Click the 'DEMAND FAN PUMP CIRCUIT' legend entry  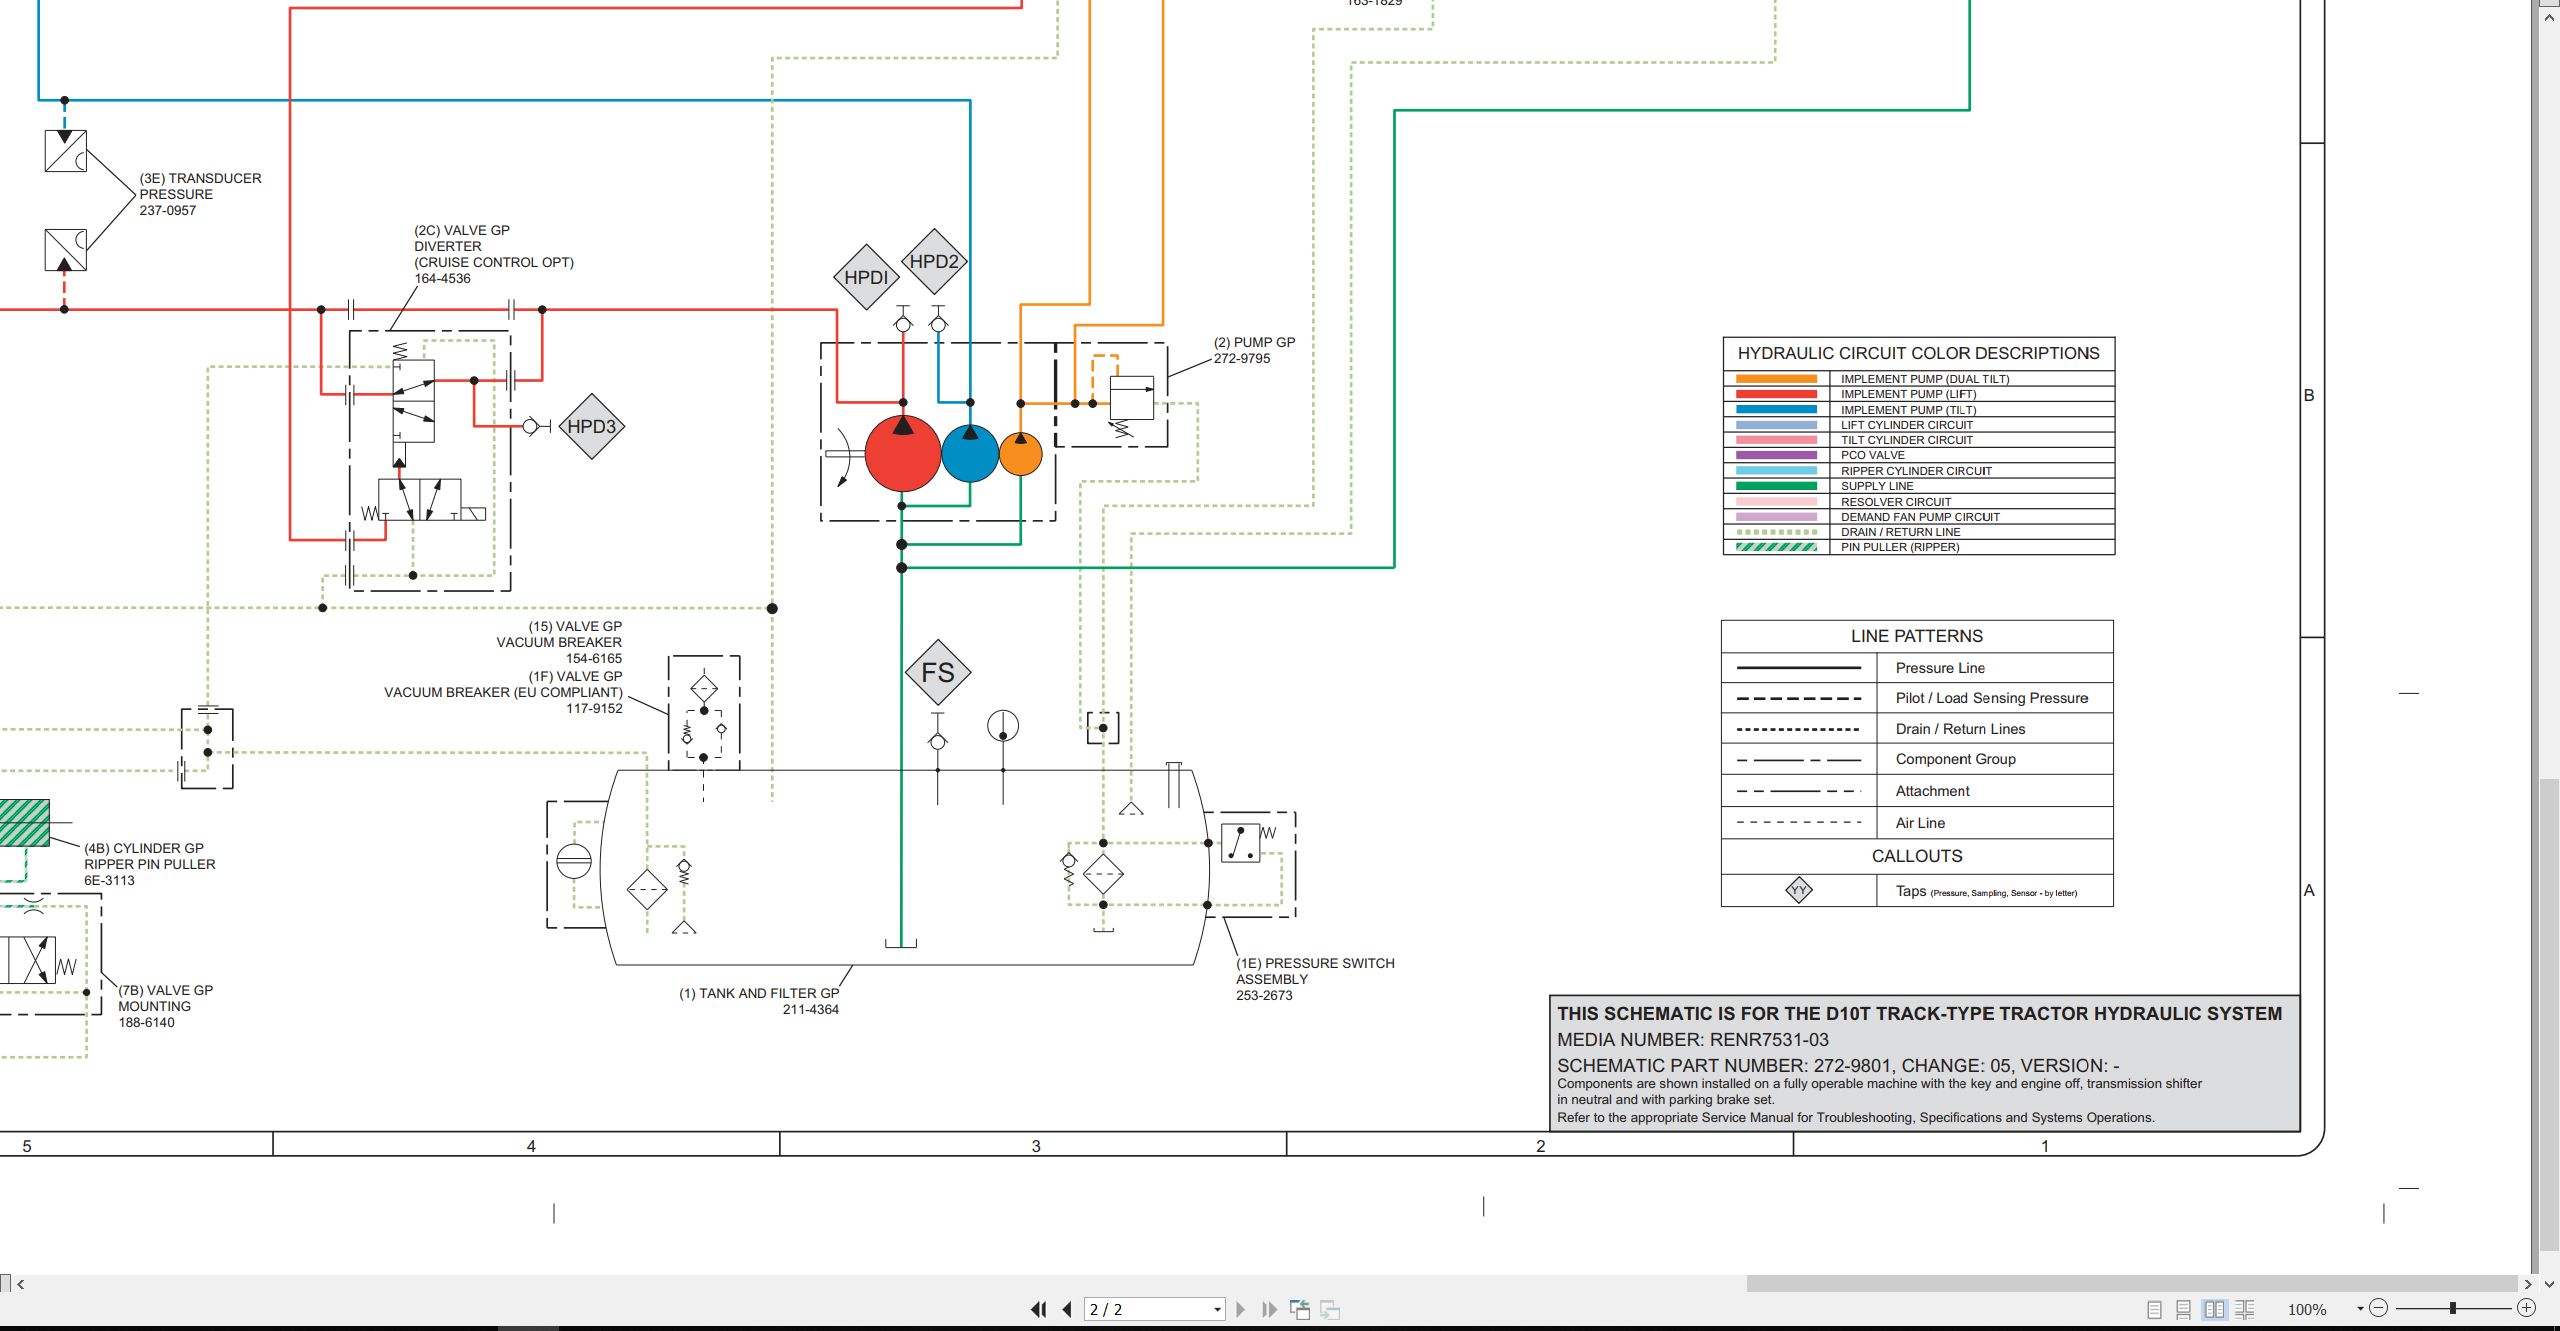[x=1920, y=517]
